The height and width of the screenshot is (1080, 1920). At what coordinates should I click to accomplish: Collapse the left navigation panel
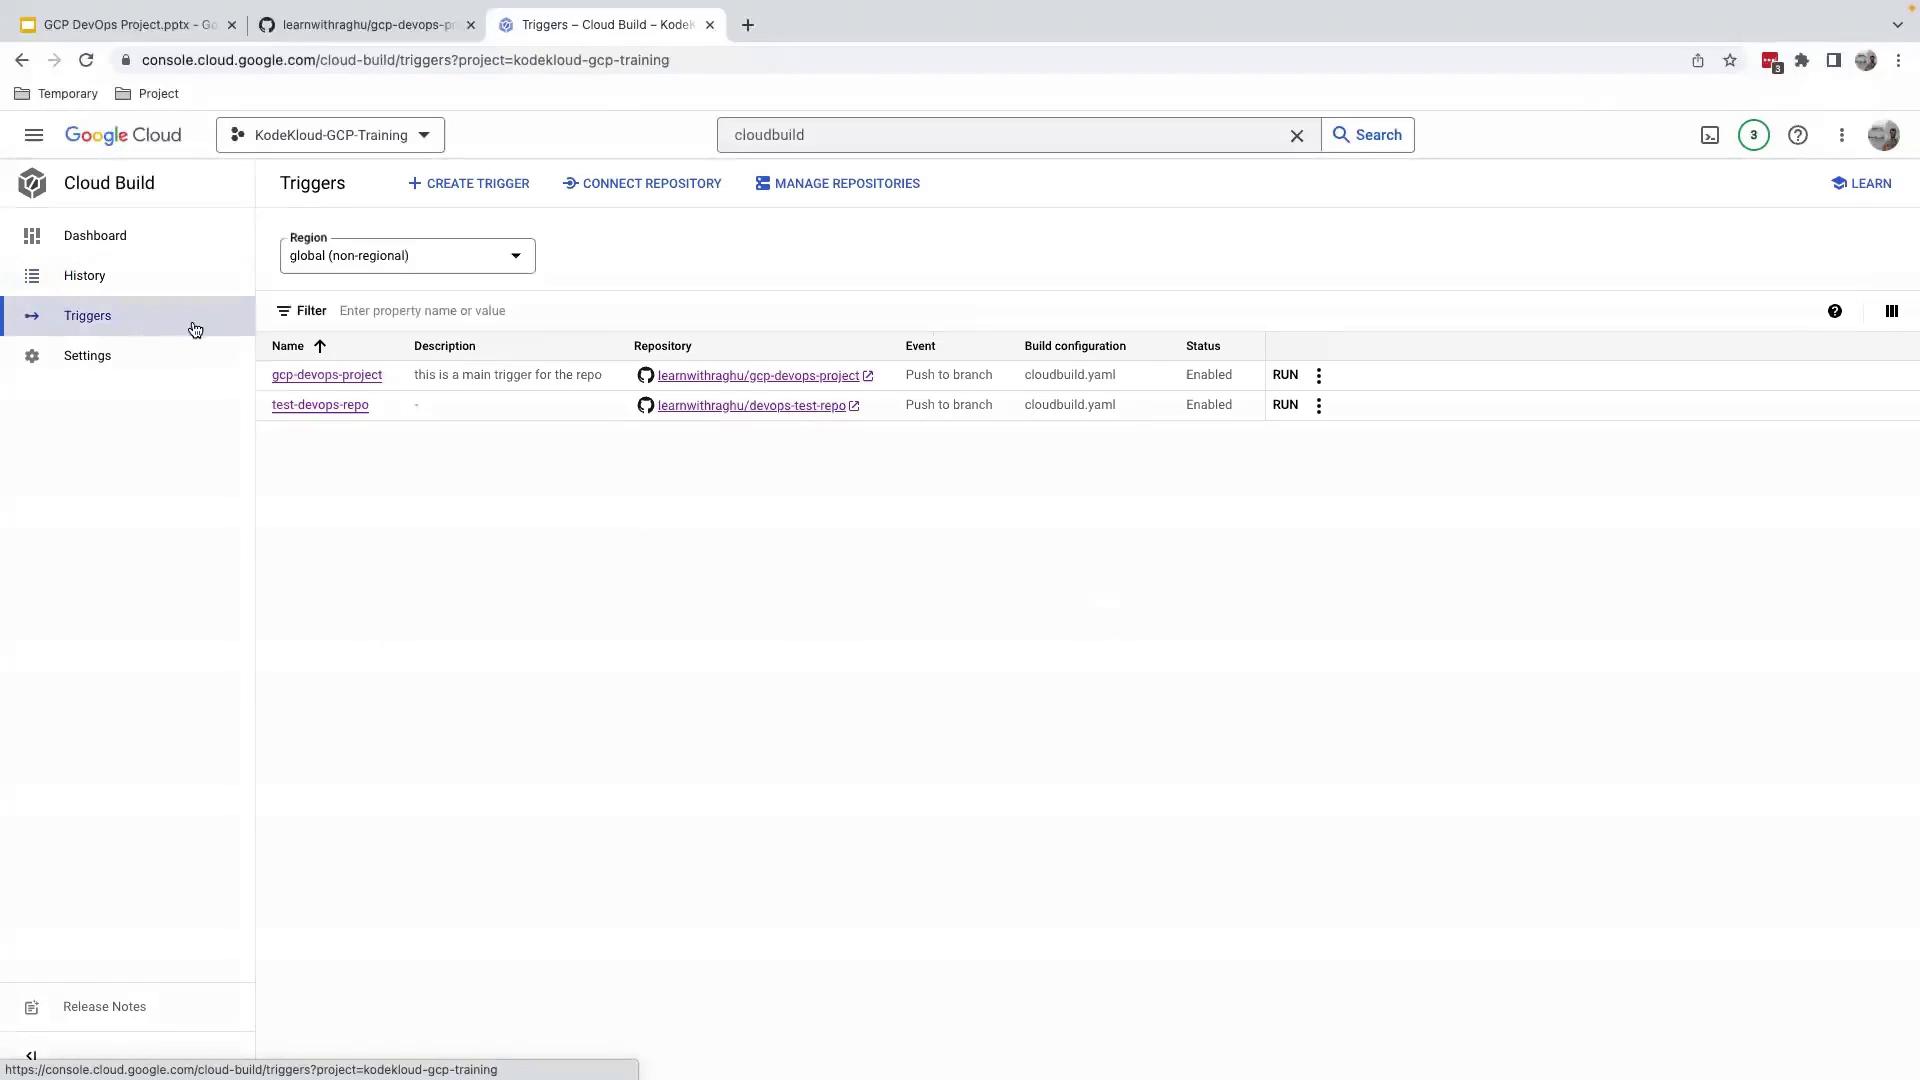coord(31,1056)
